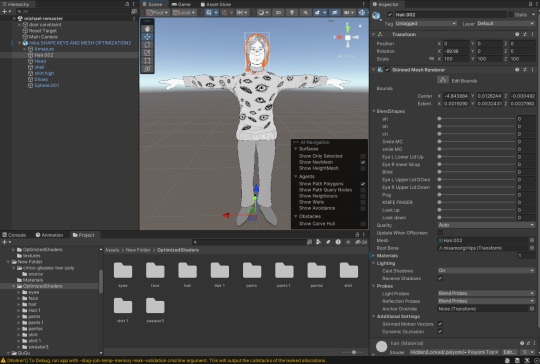Select the Scale tool
Viewport: 540px width, 364px height.
point(147,53)
